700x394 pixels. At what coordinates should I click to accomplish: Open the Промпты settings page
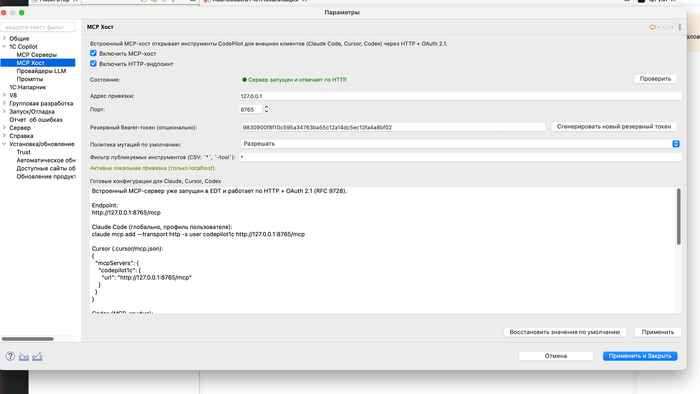click(30, 79)
